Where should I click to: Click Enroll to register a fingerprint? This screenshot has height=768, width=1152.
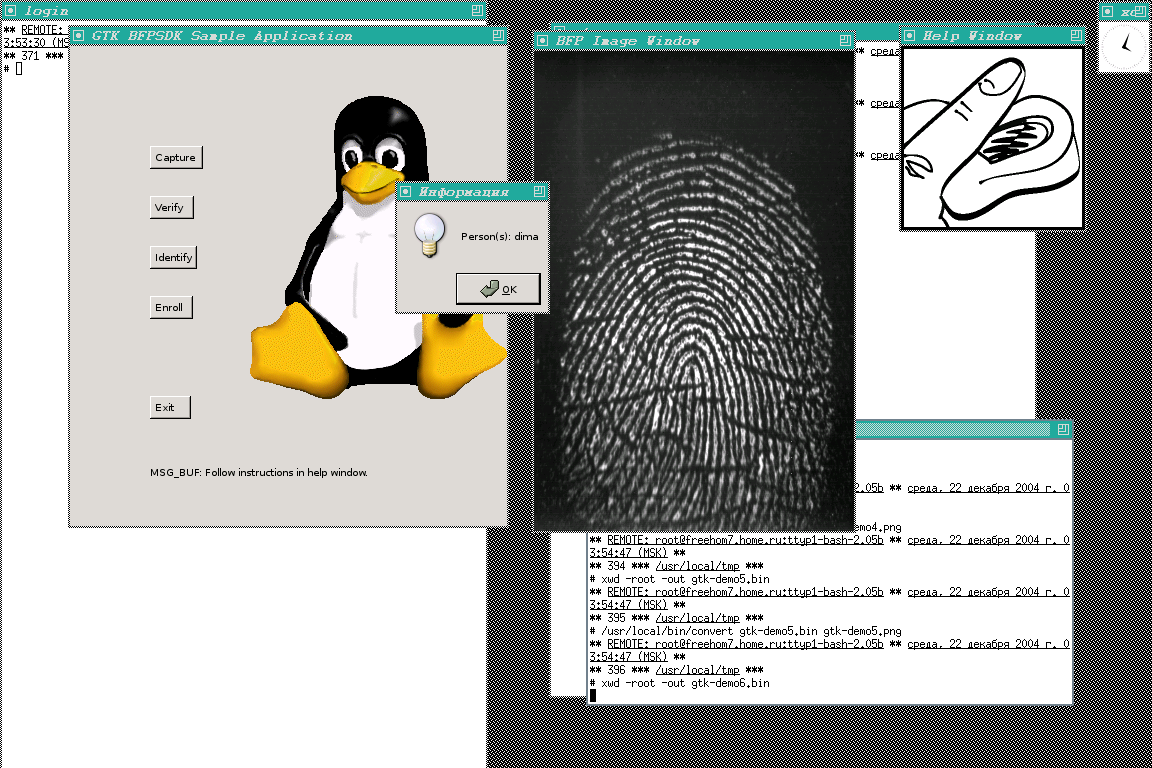point(169,308)
